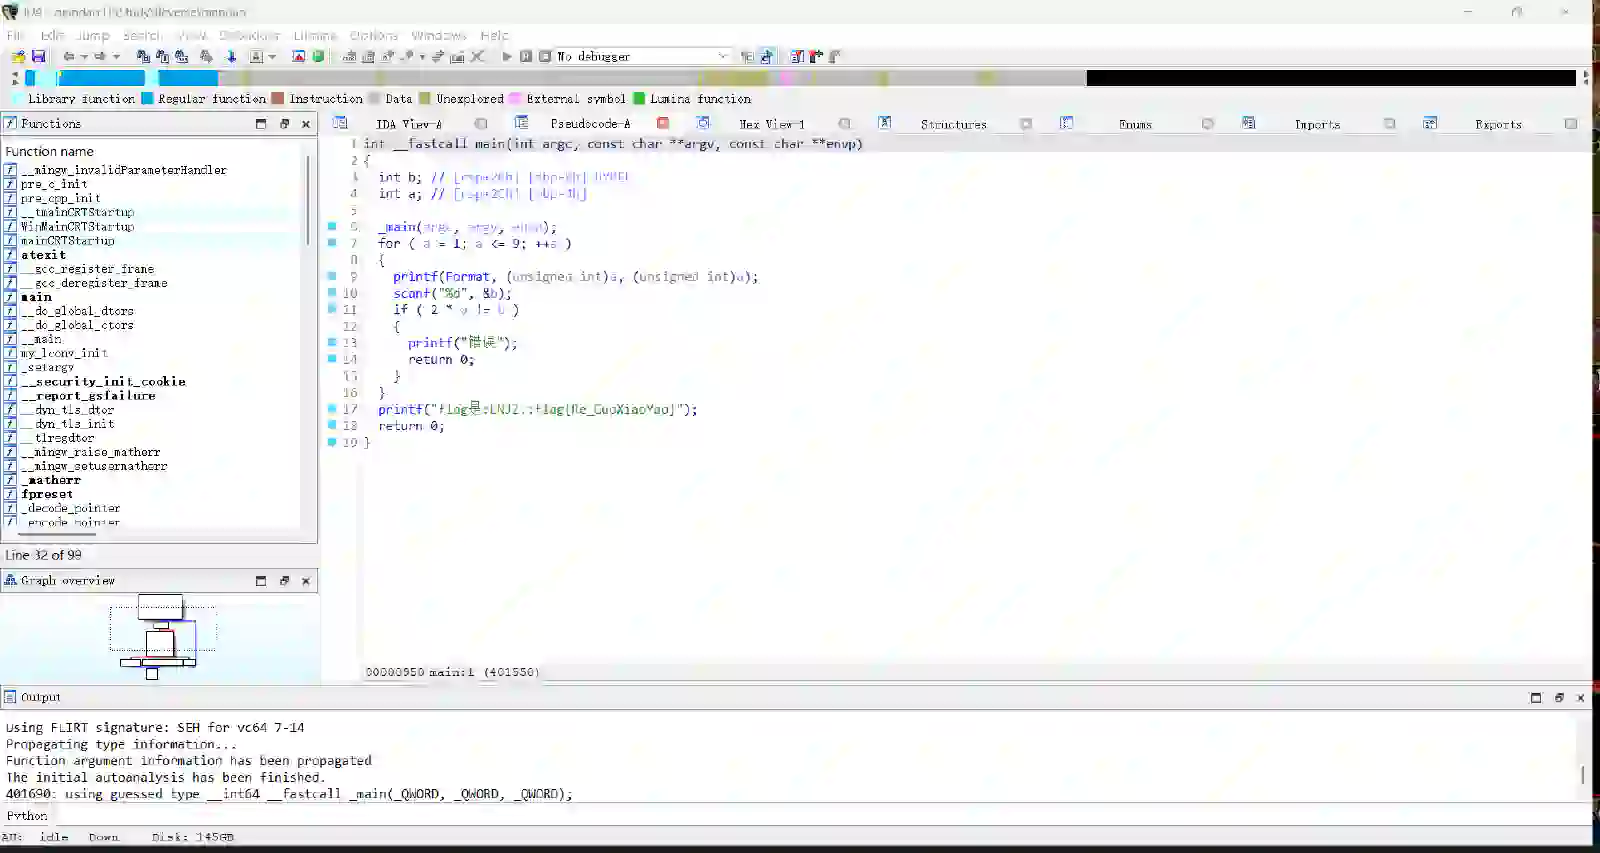
Task: Click the Function name column header
Action: click(x=50, y=151)
